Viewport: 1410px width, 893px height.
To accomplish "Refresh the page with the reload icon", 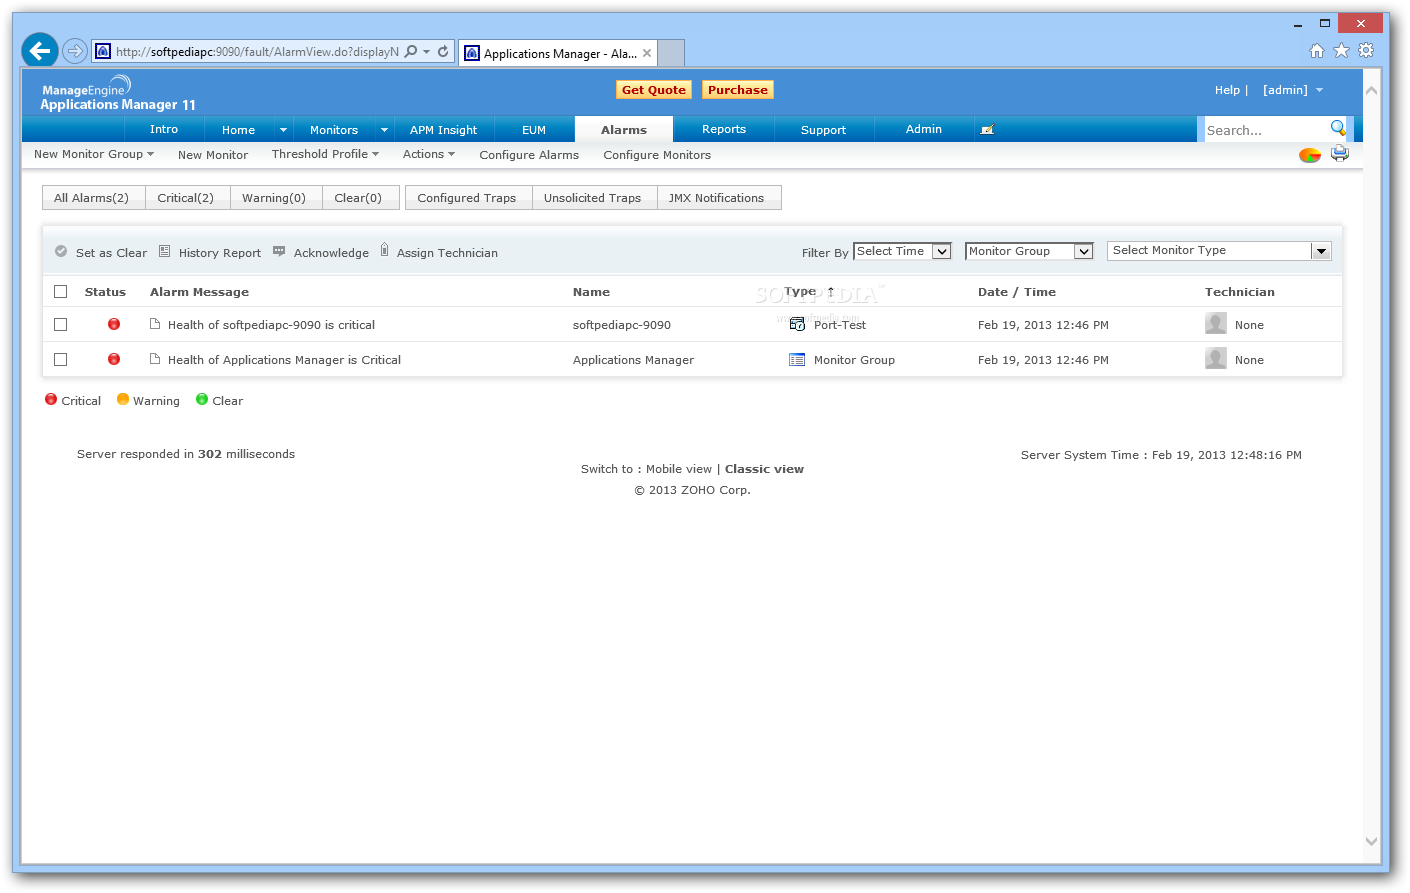I will pyautogui.click(x=443, y=51).
